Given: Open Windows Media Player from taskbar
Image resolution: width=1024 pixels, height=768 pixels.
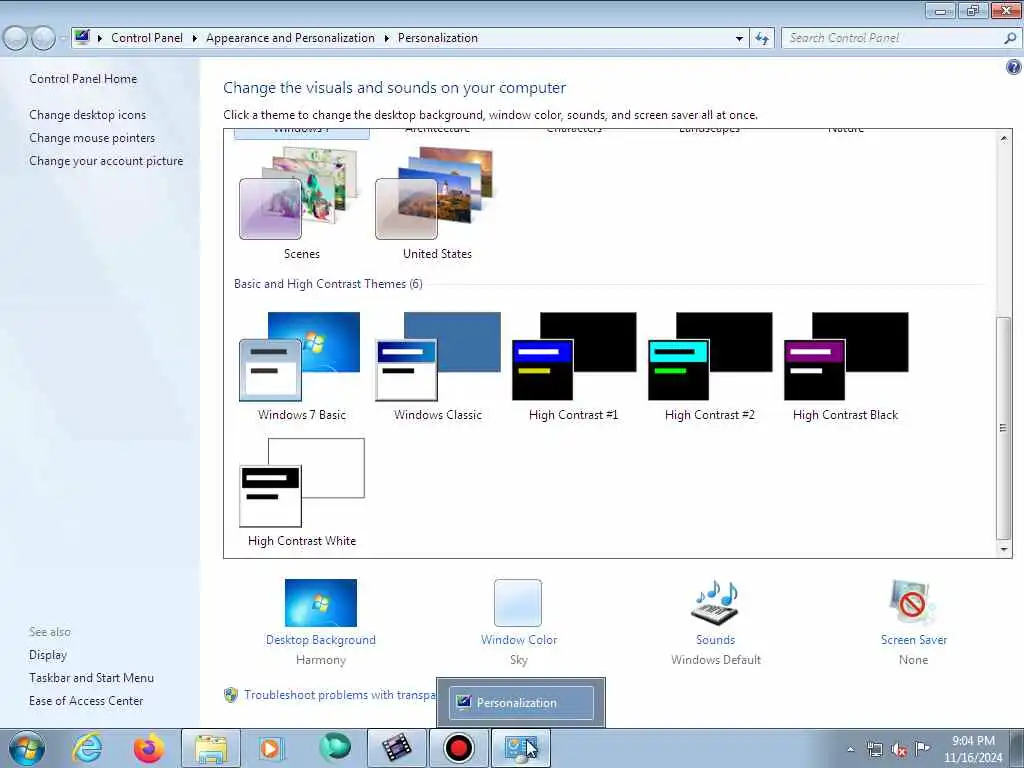Looking at the screenshot, I should [270, 748].
